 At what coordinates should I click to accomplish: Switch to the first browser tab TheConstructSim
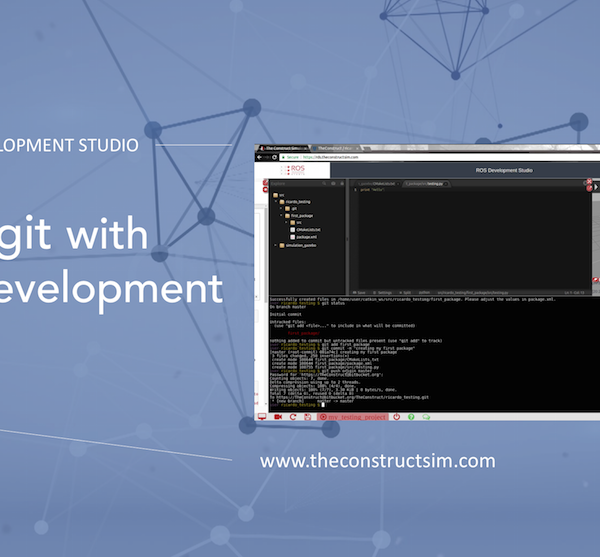coord(283,148)
